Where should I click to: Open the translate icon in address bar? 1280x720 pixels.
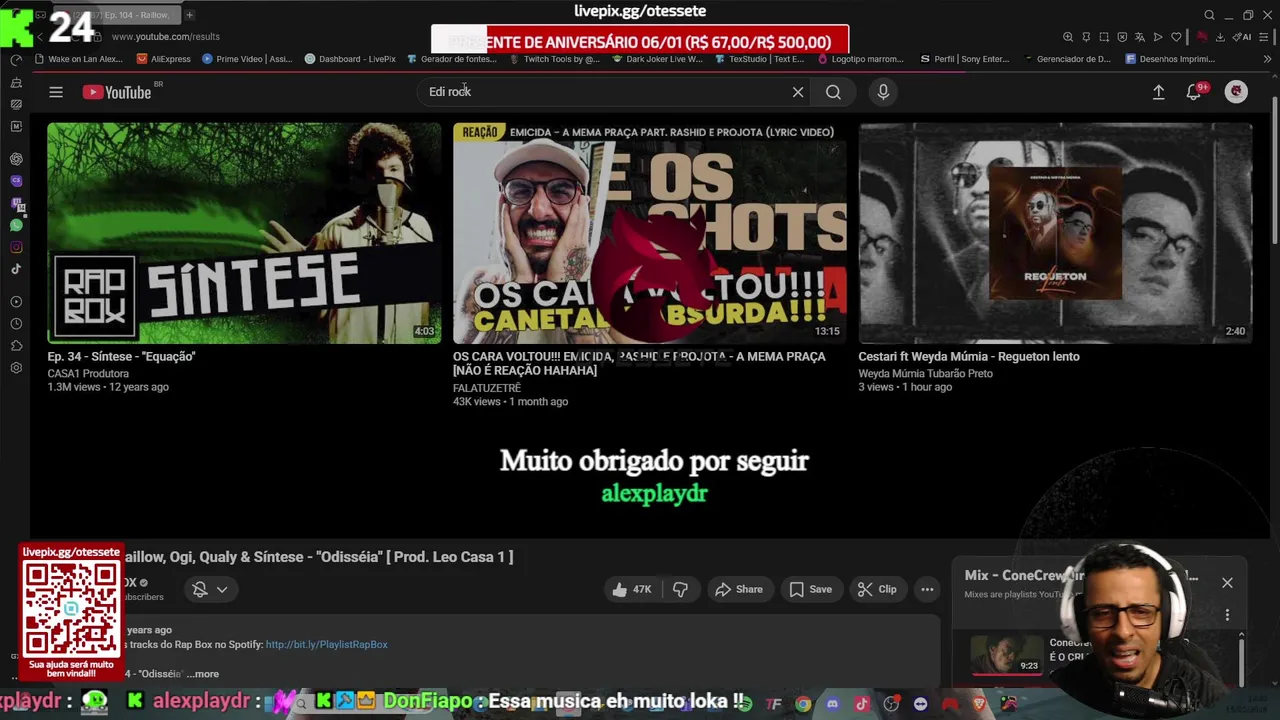pos(1140,37)
